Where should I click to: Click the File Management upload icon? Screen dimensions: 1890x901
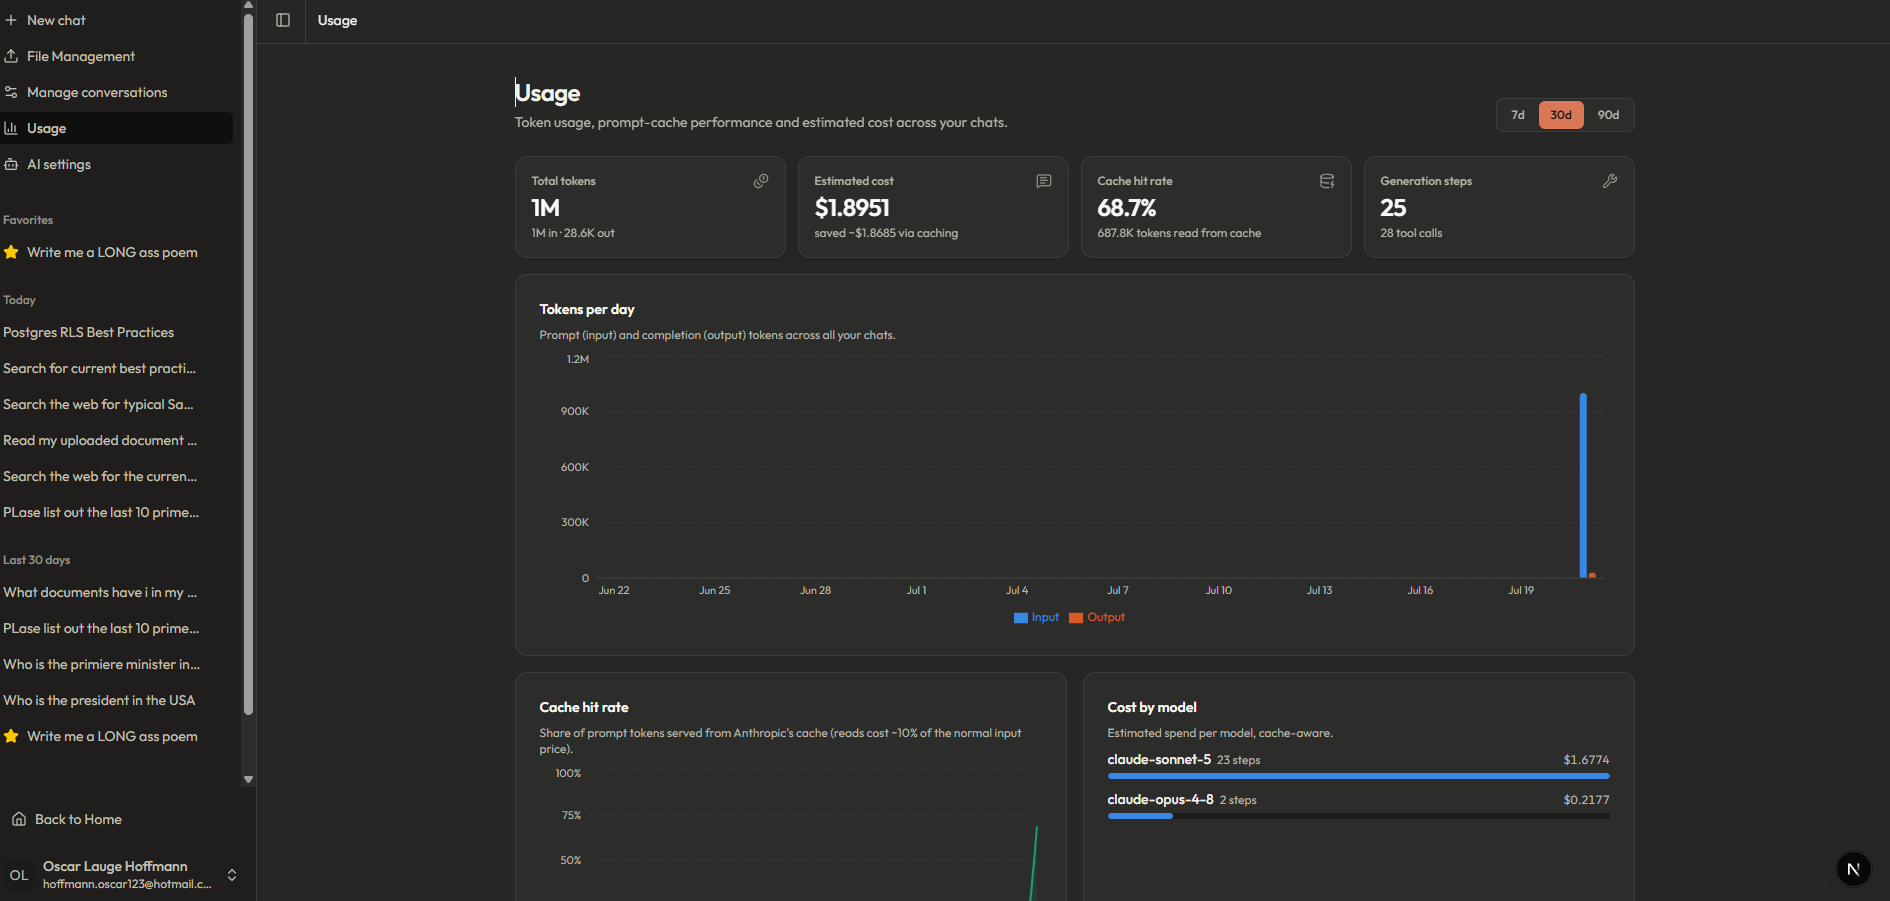(x=11, y=56)
